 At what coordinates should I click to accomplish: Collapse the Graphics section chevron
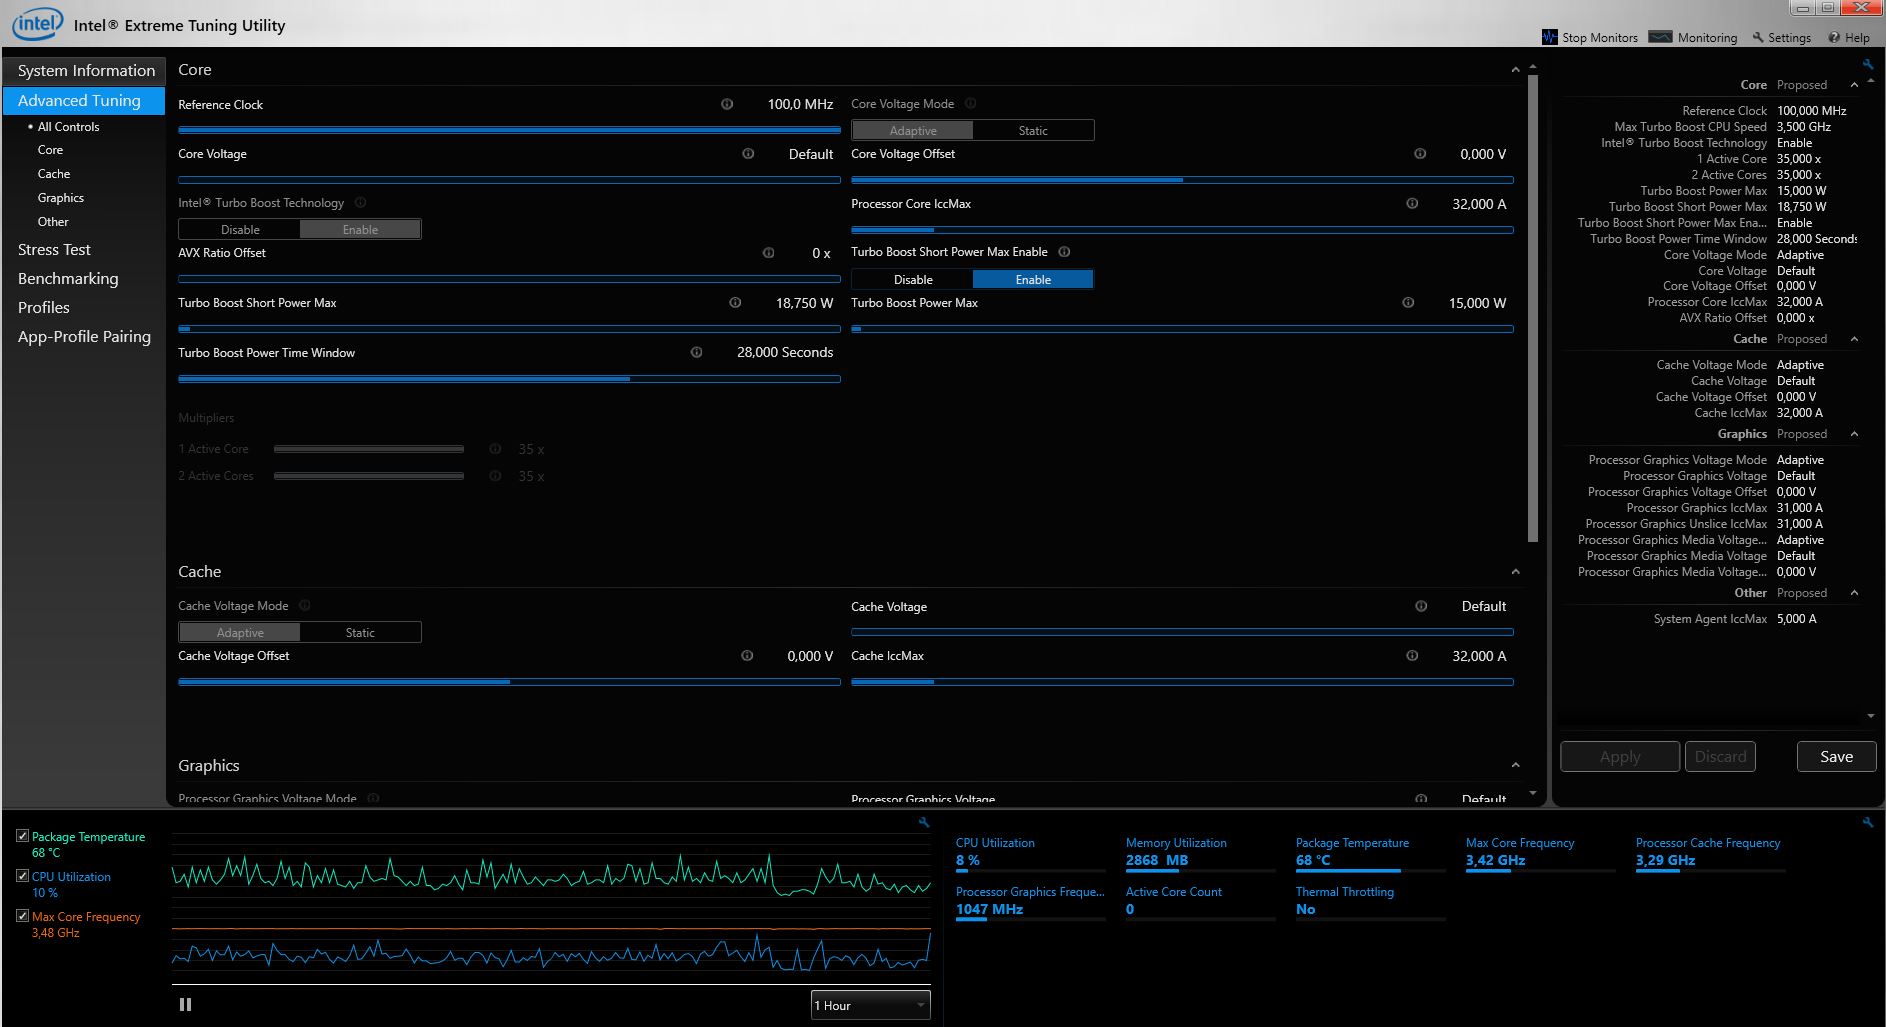click(1515, 766)
